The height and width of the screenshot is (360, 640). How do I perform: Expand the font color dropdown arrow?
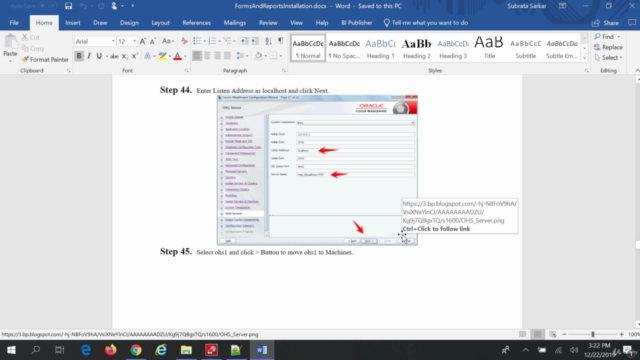[185, 56]
